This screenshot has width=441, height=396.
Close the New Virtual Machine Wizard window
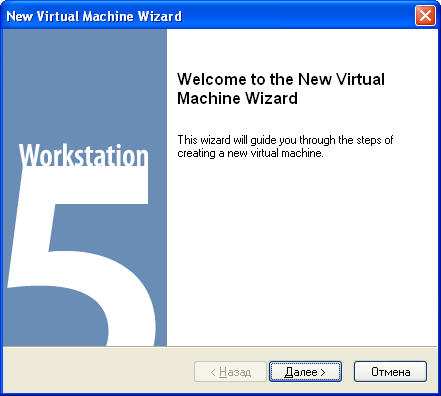(x=425, y=15)
